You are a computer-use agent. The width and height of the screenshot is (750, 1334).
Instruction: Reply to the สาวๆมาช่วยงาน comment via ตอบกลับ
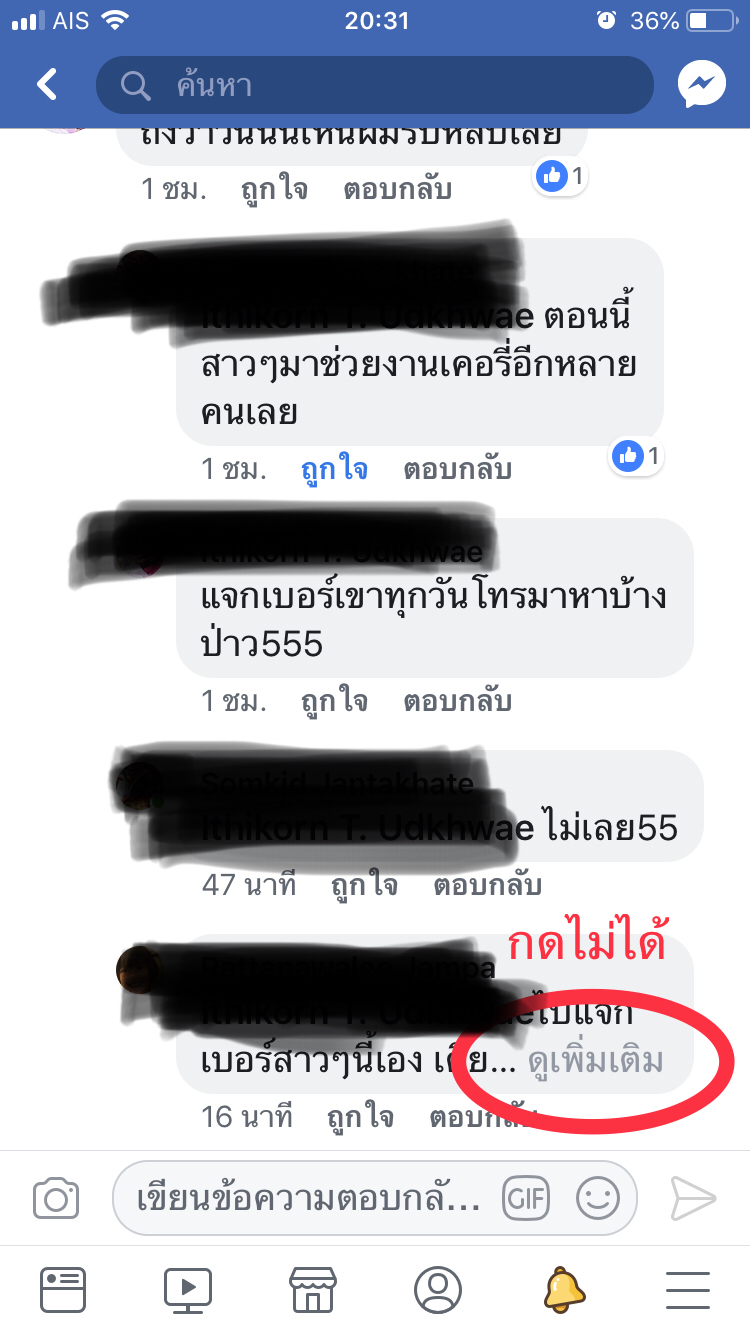458,469
